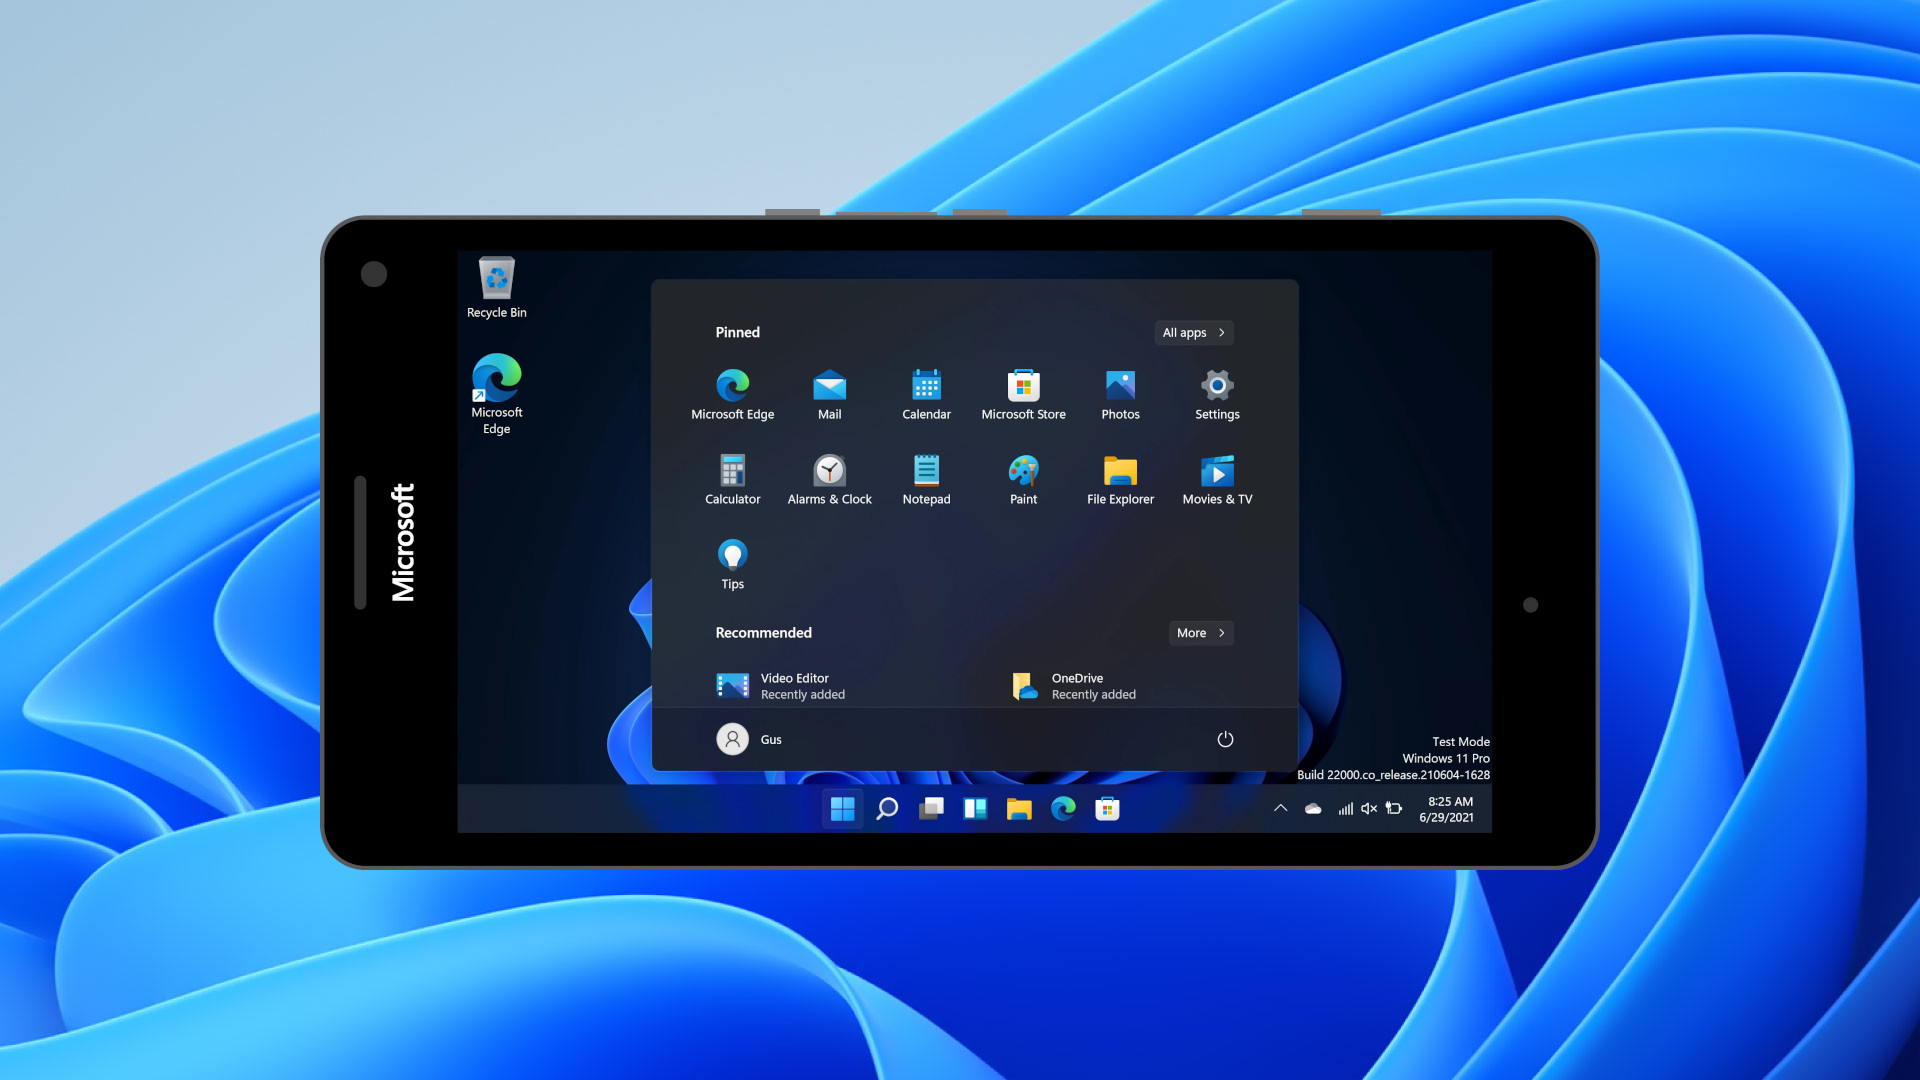Screen dimensions: 1920x1080
Task: Open File Explorer on the taskbar
Action: pyautogui.click(x=1019, y=809)
